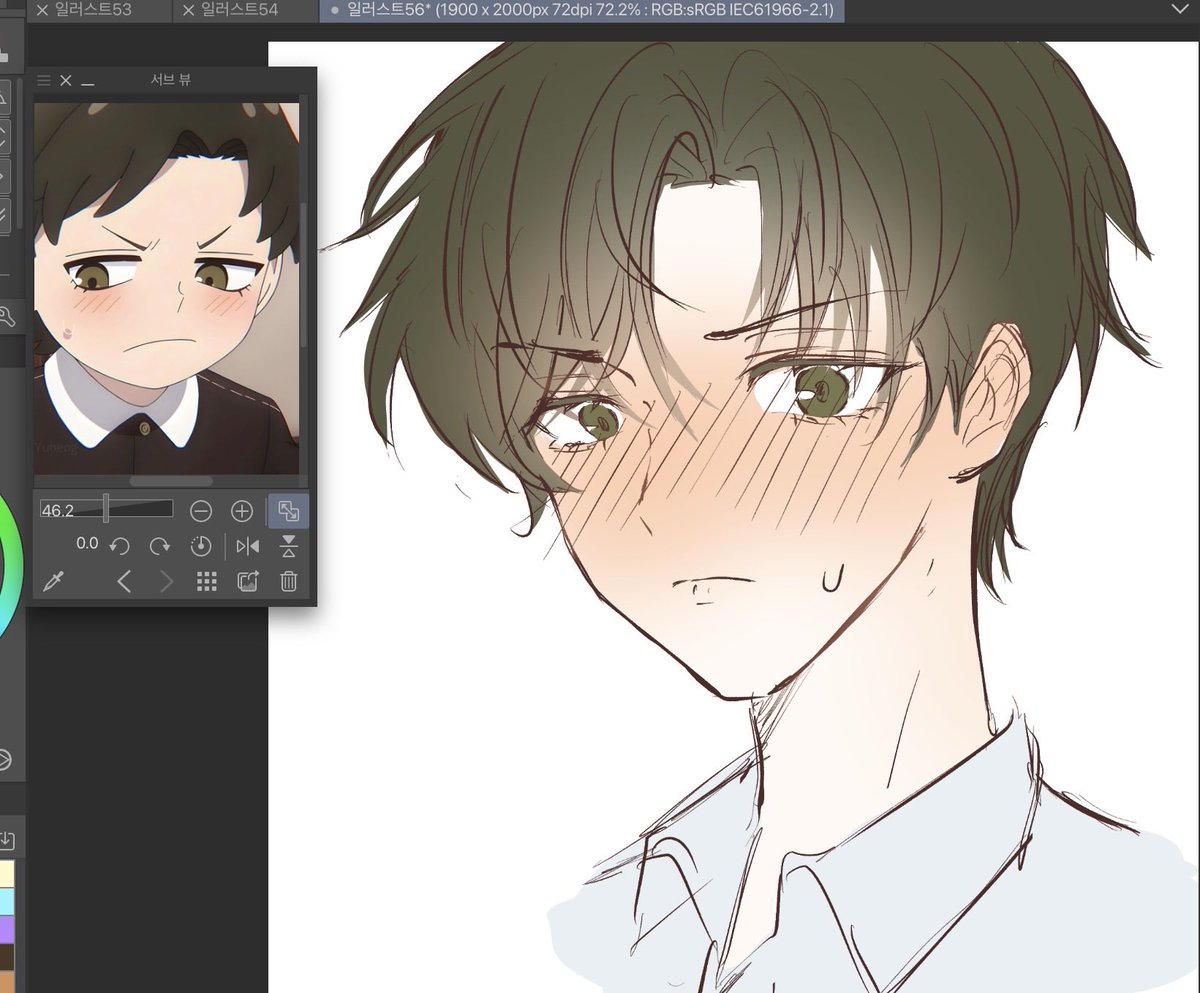Click the Sub View horizontal scrollbar
Screen dimensions: 1200x993
click(171, 481)
